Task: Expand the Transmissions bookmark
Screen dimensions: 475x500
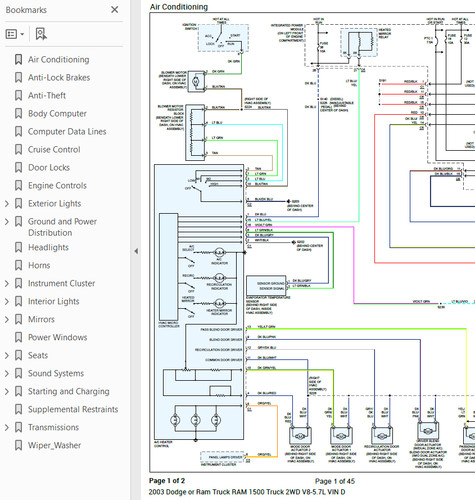Action: [7, 427]
